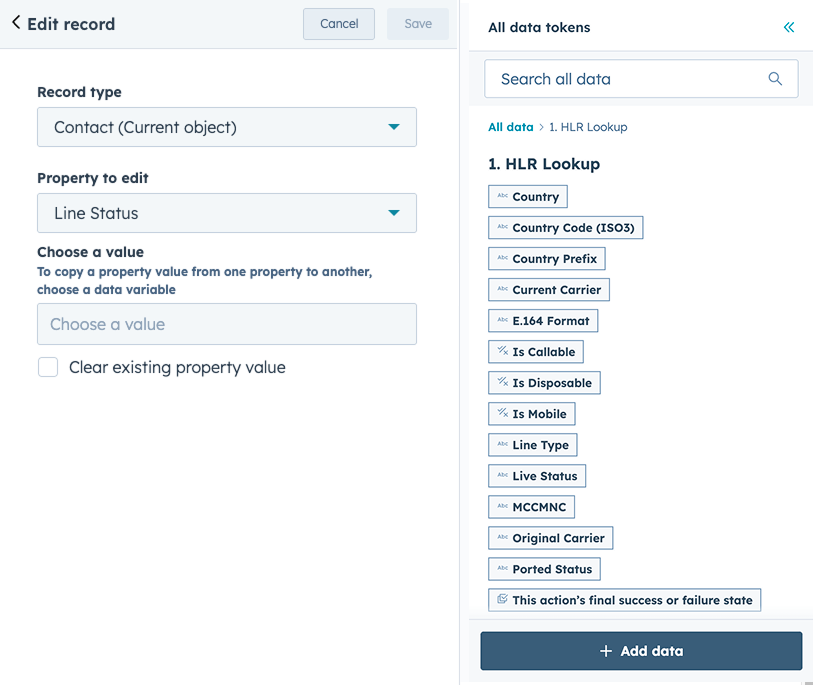Click the Choose a value field

pos(227,324)
